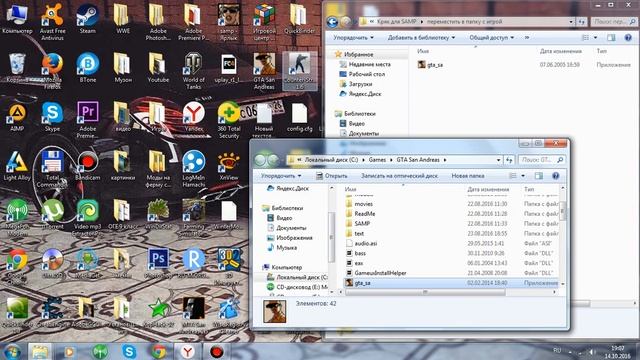Launch Mozilla Firefox from the desktop

(52, 71)
